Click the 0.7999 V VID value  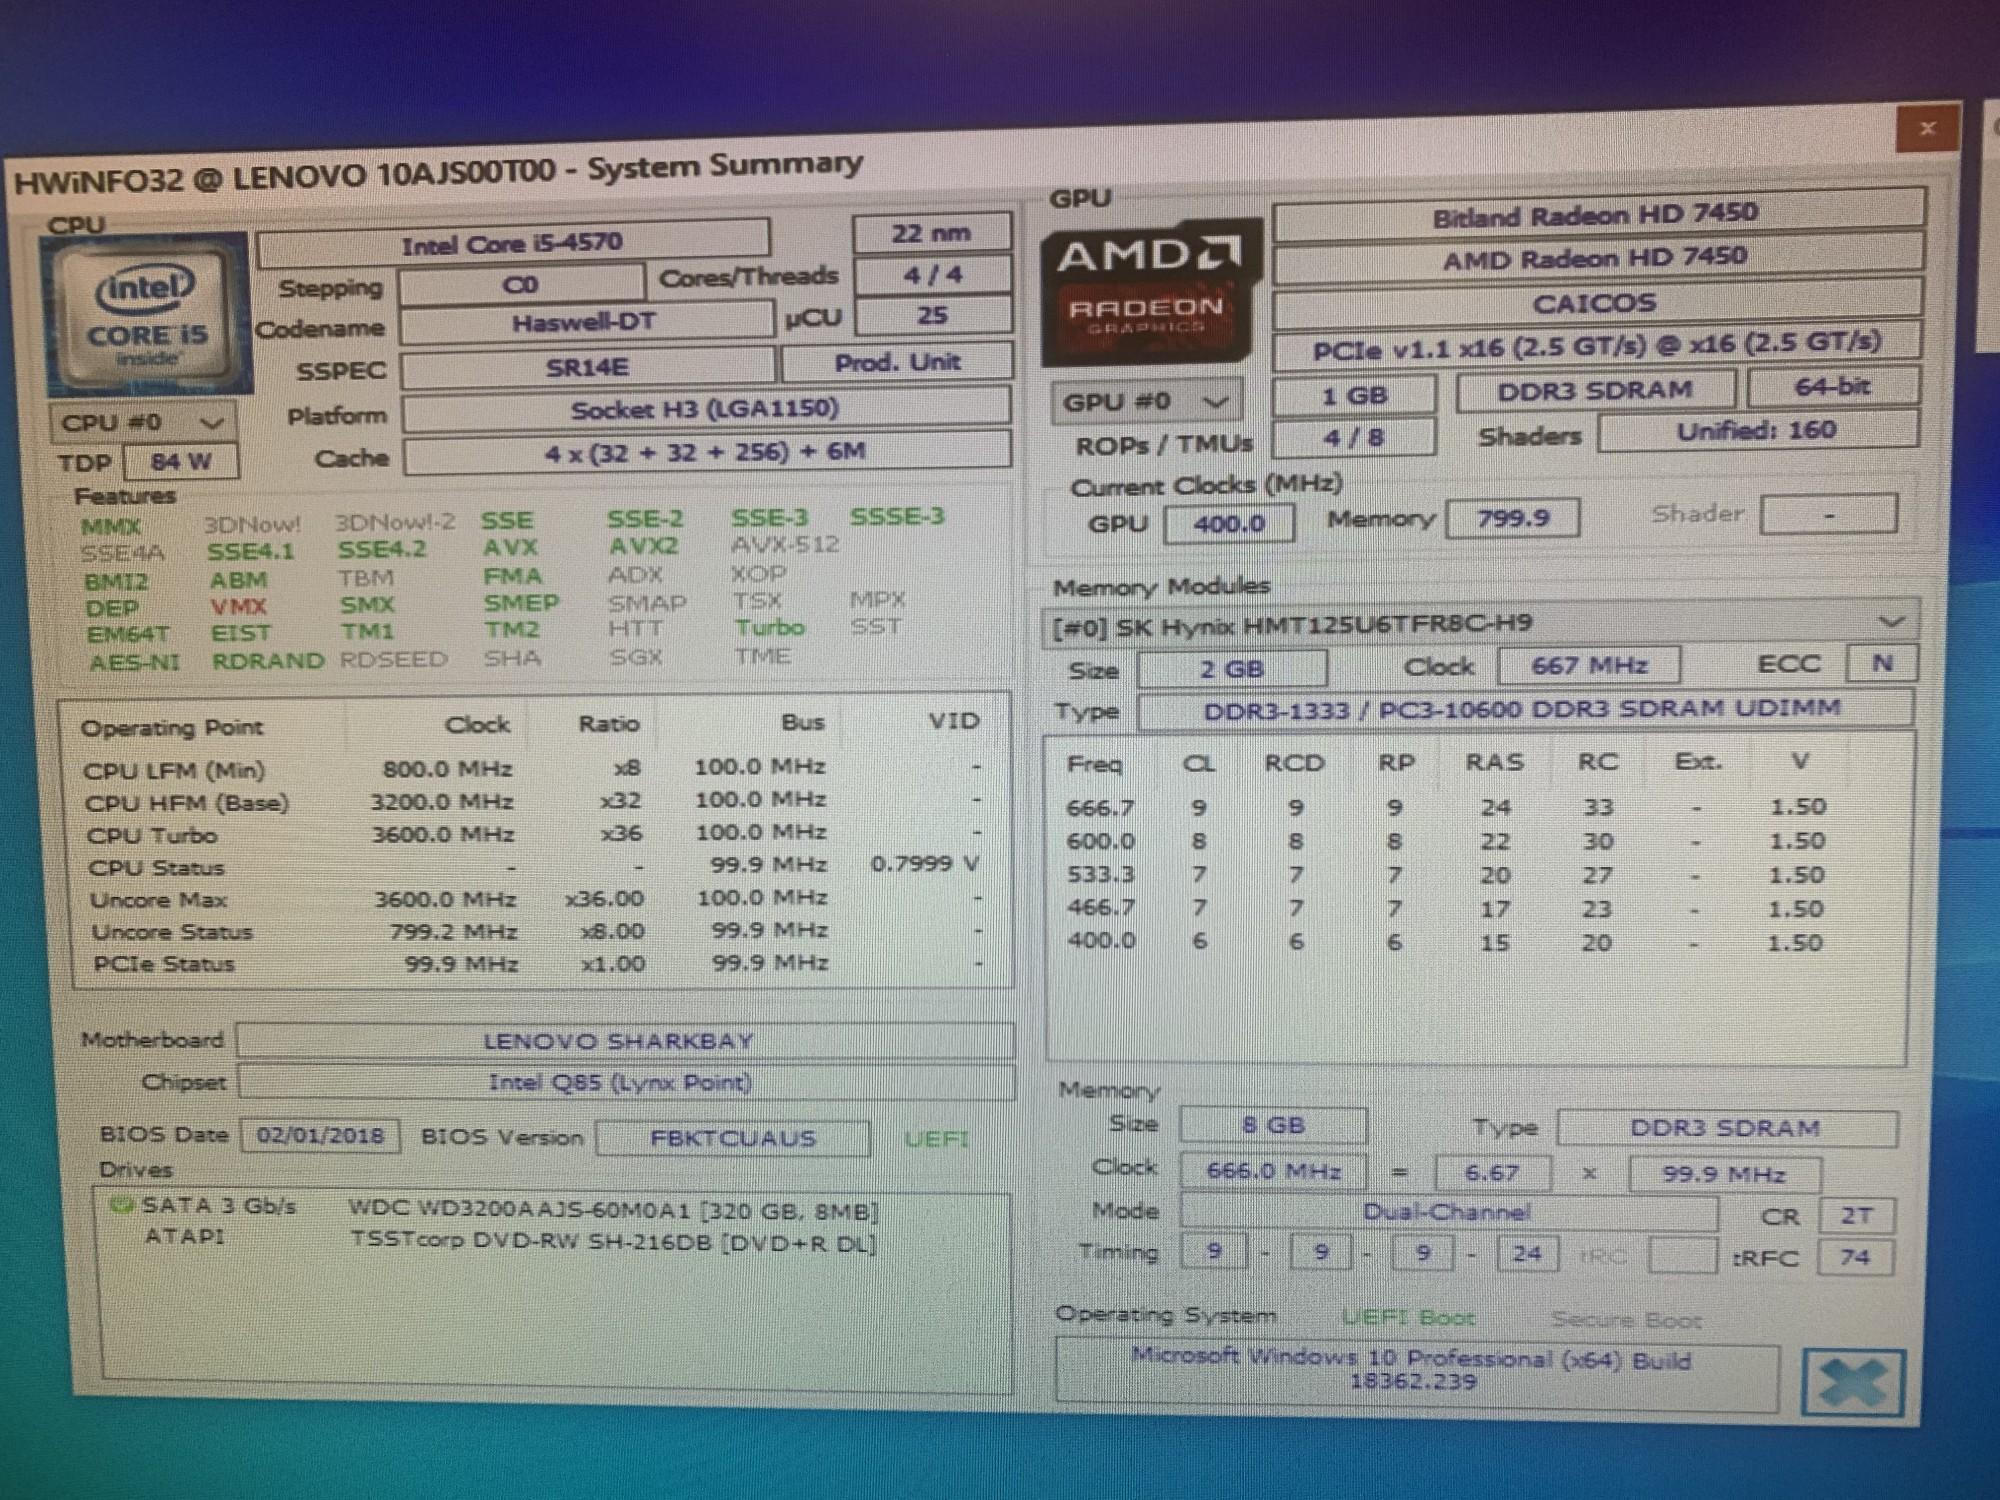(924, 864)
